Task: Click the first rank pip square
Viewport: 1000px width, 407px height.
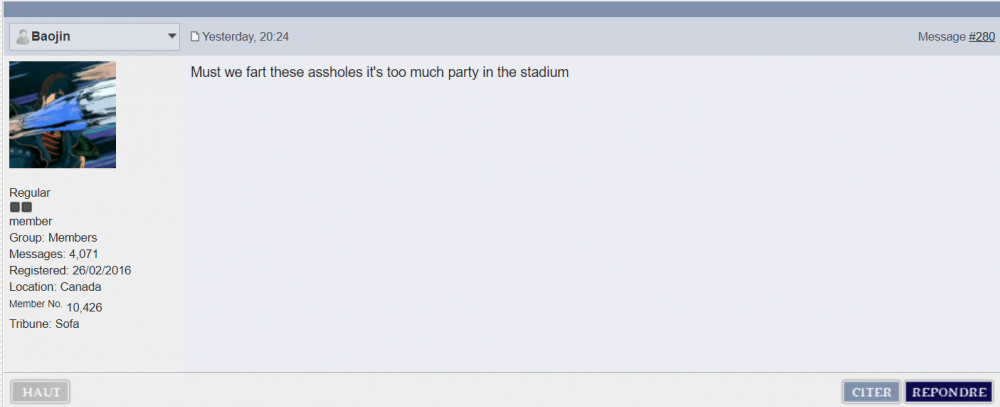Action: [15, 207]
